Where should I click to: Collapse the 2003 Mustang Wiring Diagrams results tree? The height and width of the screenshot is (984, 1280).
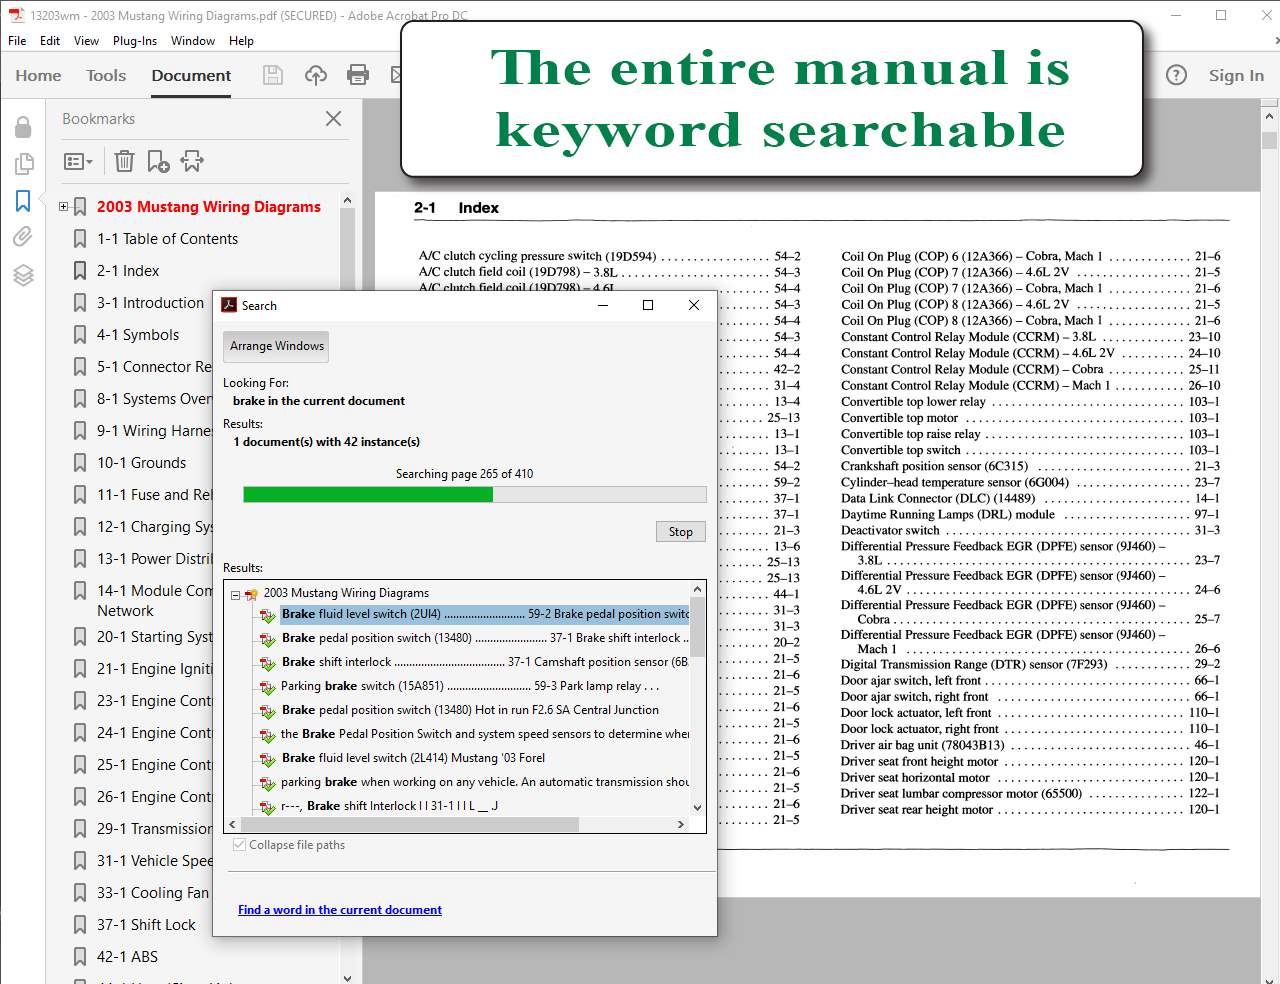click(x=235, y=594)
